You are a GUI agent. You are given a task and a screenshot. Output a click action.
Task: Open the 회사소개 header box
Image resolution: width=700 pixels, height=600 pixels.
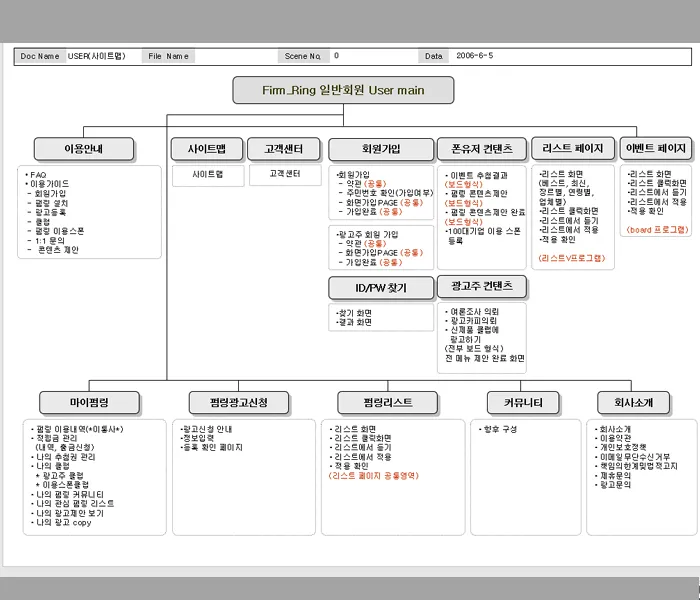626,403
